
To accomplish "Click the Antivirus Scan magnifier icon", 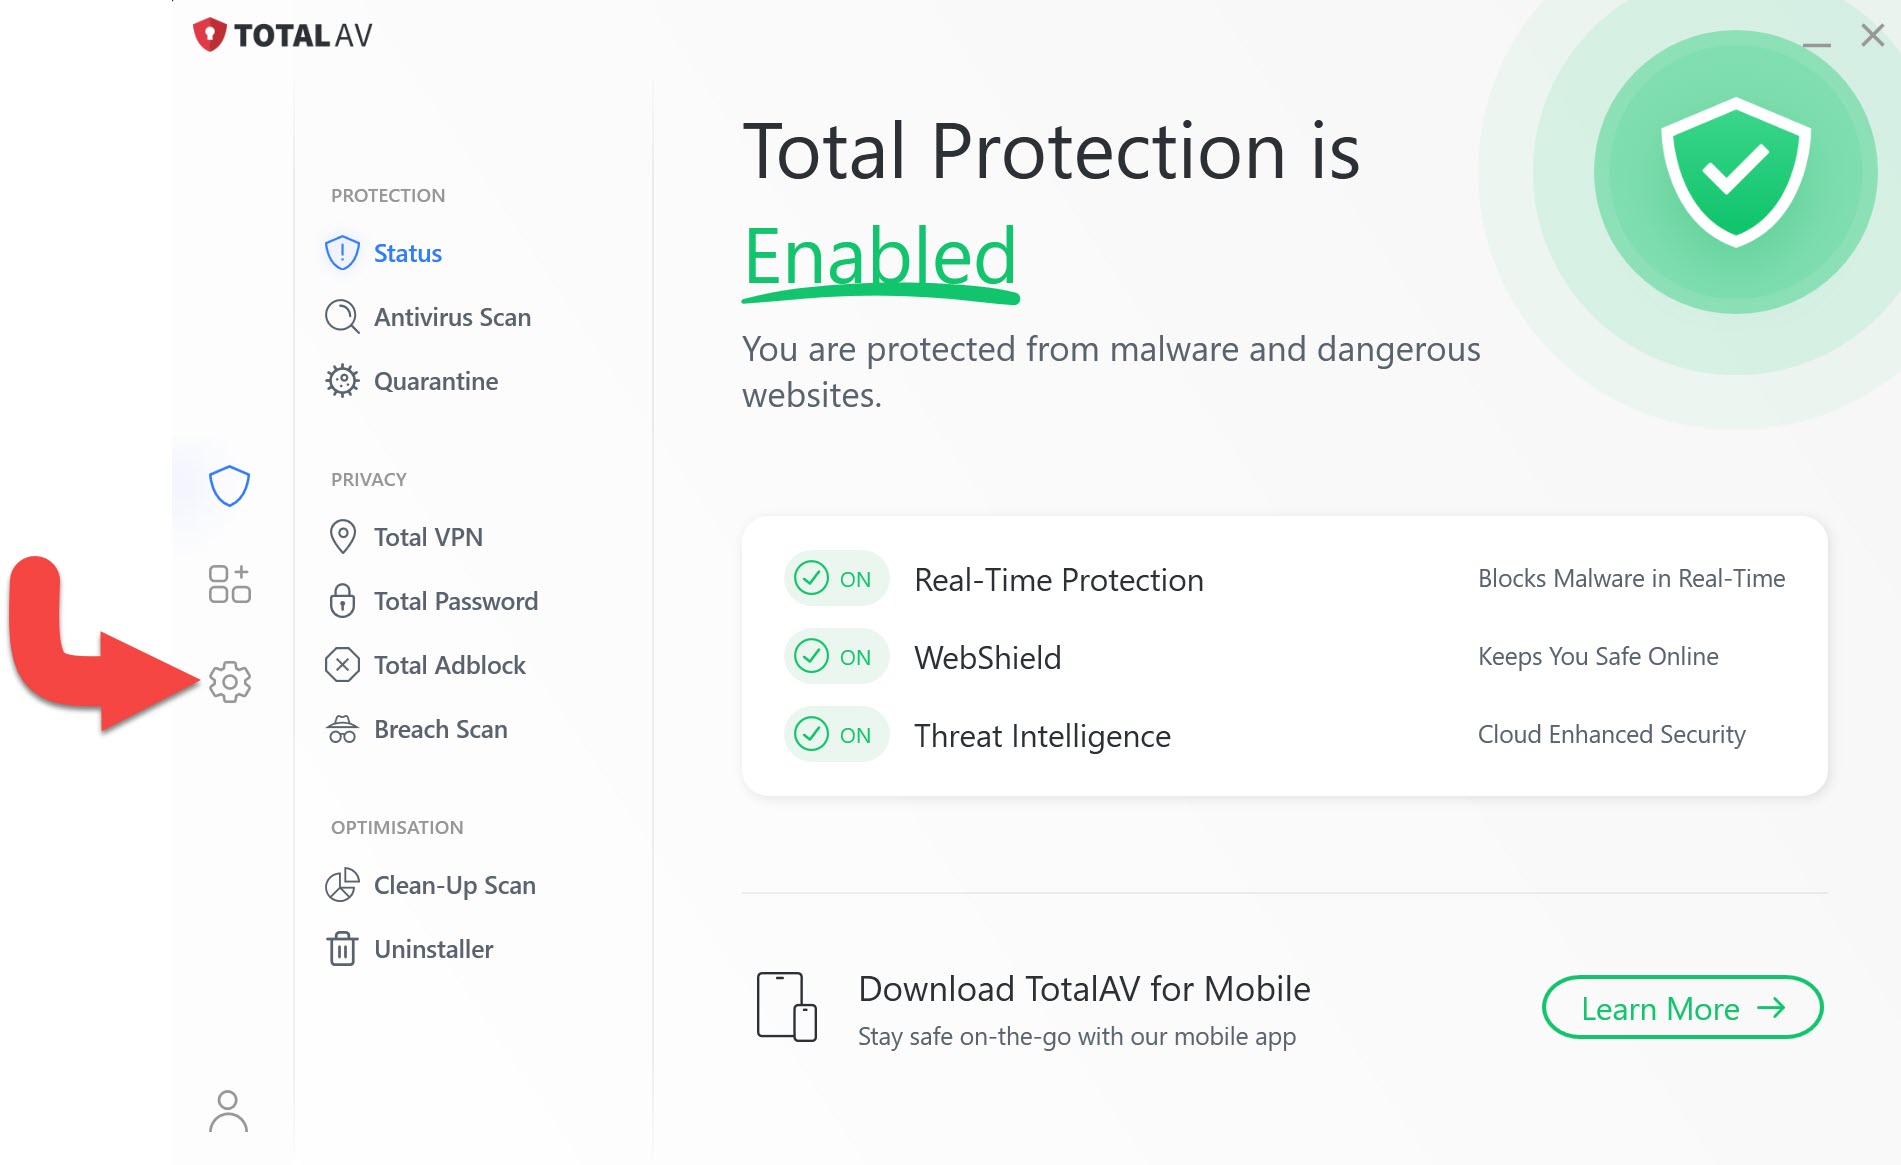I will click(342, 317).
